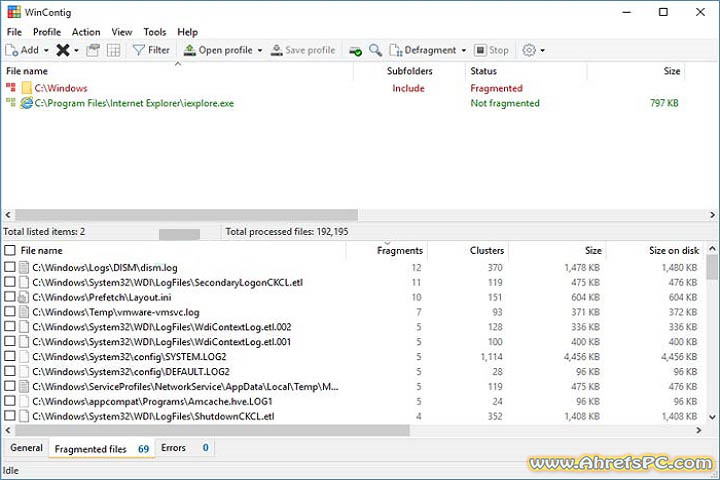Click the vmware-vmsvc.log file icon
Viewport: 720px width, 480px height.
pyautogui.click(x=24, y=312)
